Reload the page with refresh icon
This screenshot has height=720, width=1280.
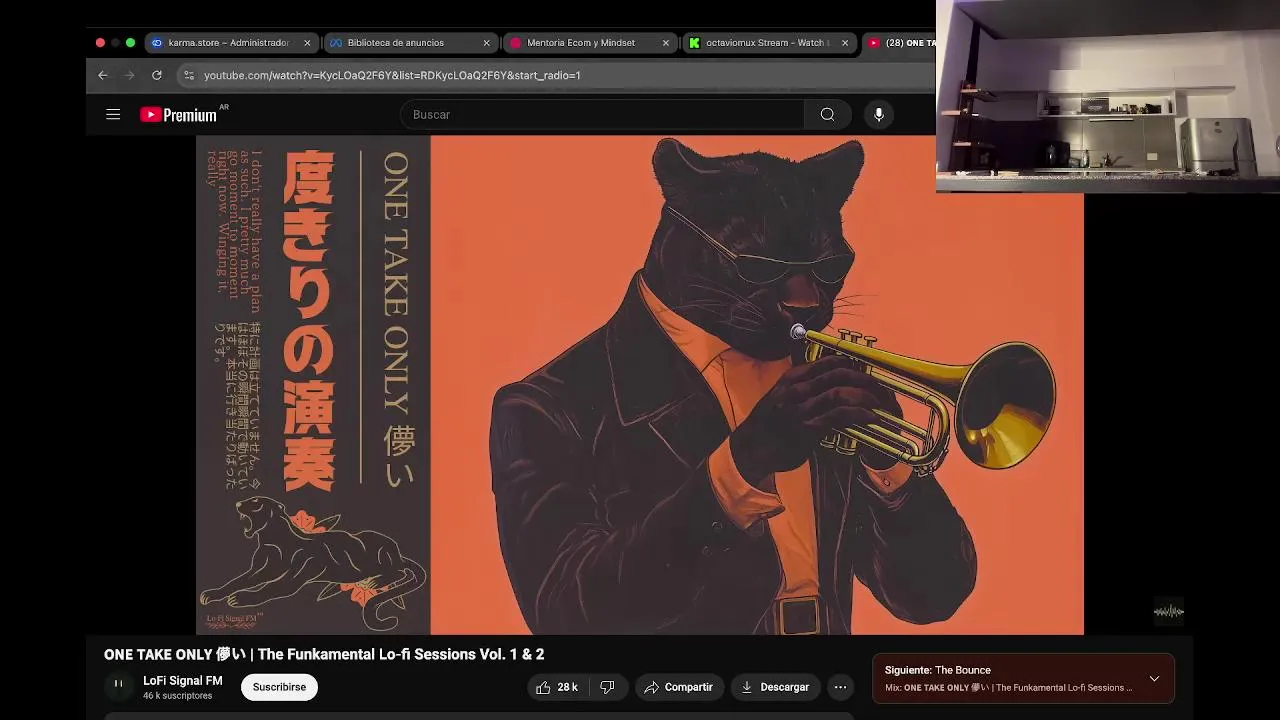click(157, 75)
